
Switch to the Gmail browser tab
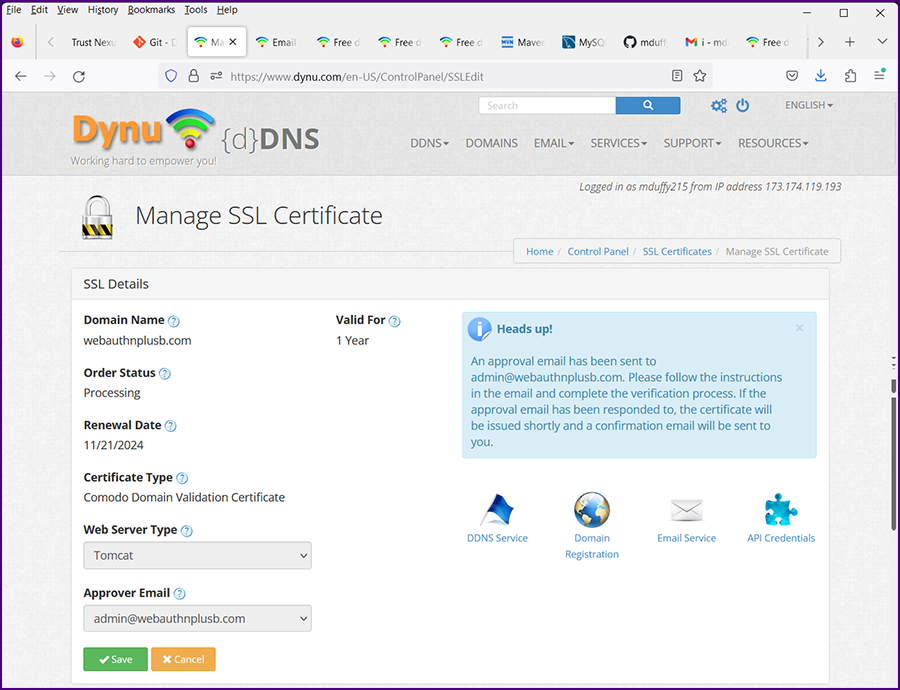pyautogui.click(x=706, y=42)
